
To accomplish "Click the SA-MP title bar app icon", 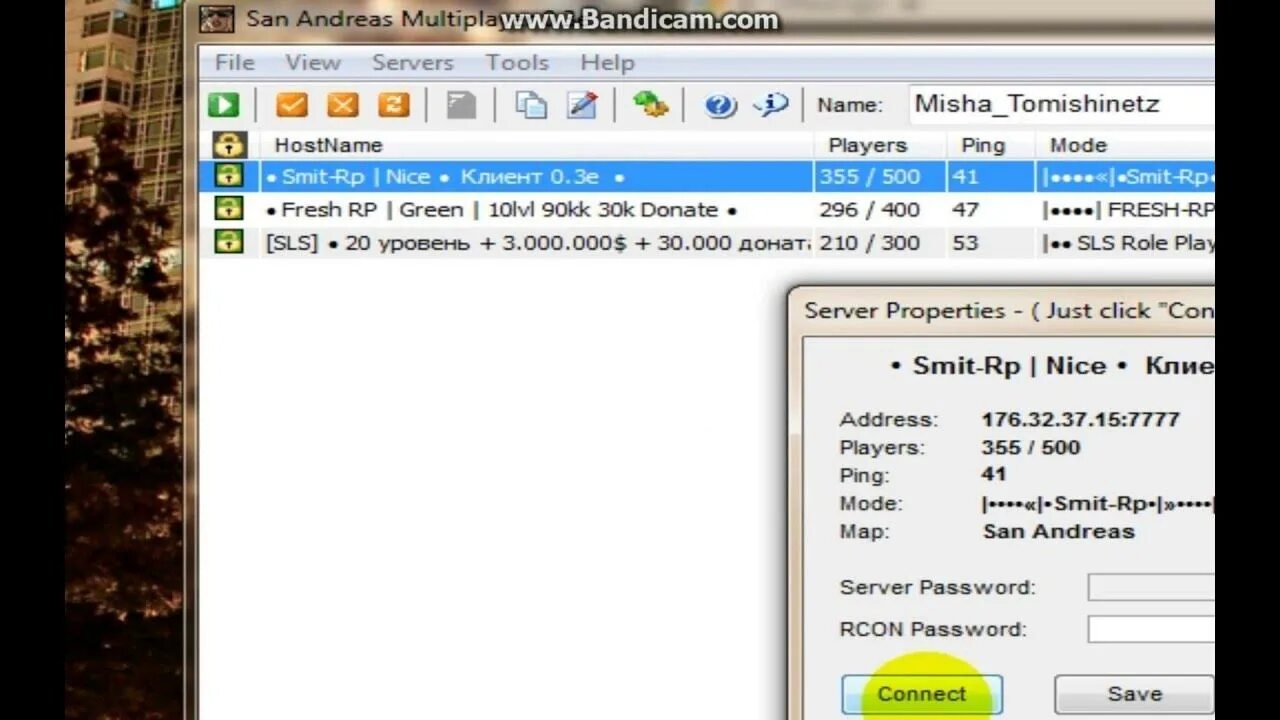I will tap(216, 20).
